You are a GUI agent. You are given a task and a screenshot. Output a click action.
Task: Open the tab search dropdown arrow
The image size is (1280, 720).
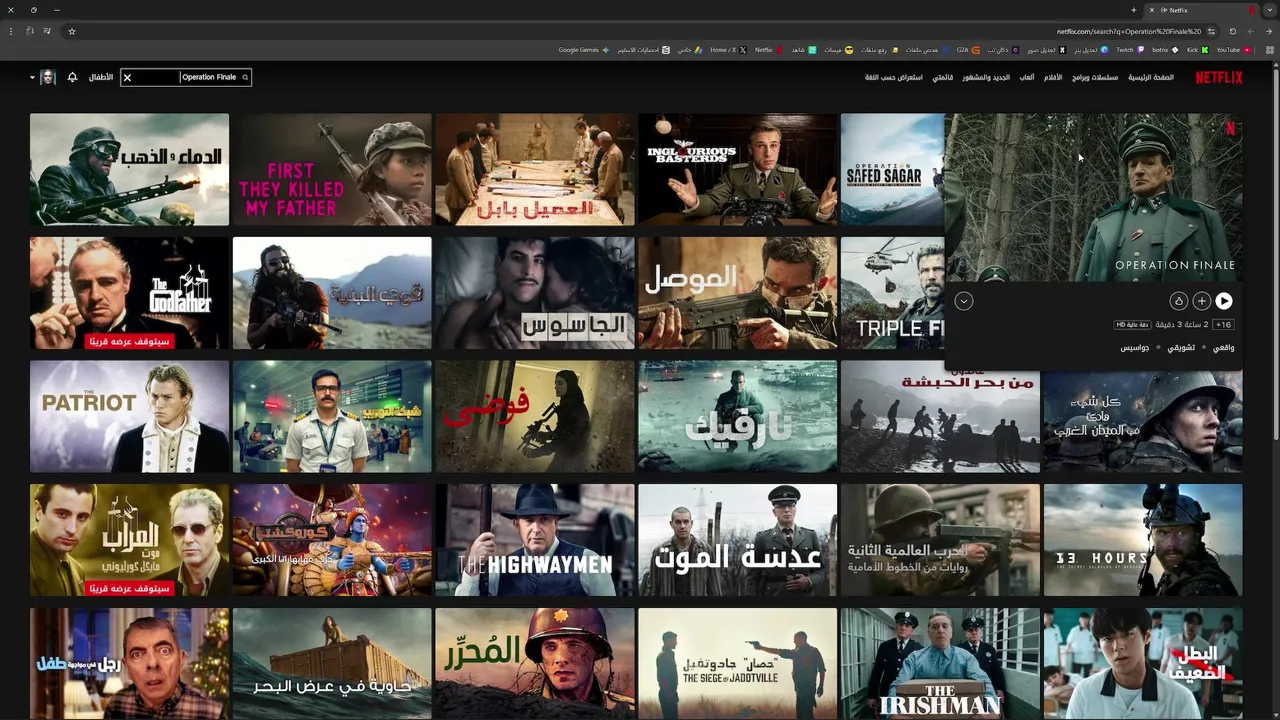[1269, 10]
